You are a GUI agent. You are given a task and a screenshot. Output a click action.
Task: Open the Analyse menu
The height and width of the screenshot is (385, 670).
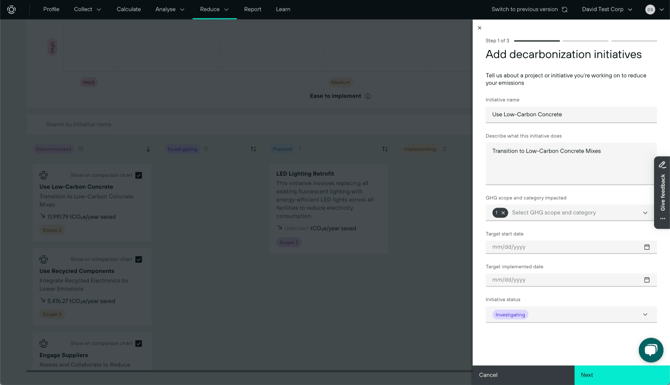point(170,9)
